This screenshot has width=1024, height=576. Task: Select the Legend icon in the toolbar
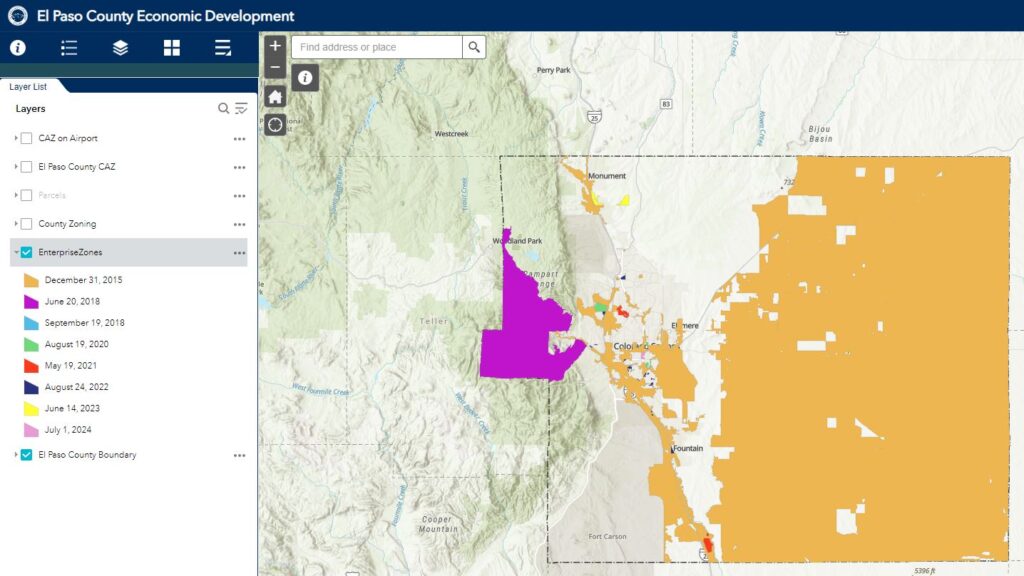pyautogui.click(x=68, y=47)
